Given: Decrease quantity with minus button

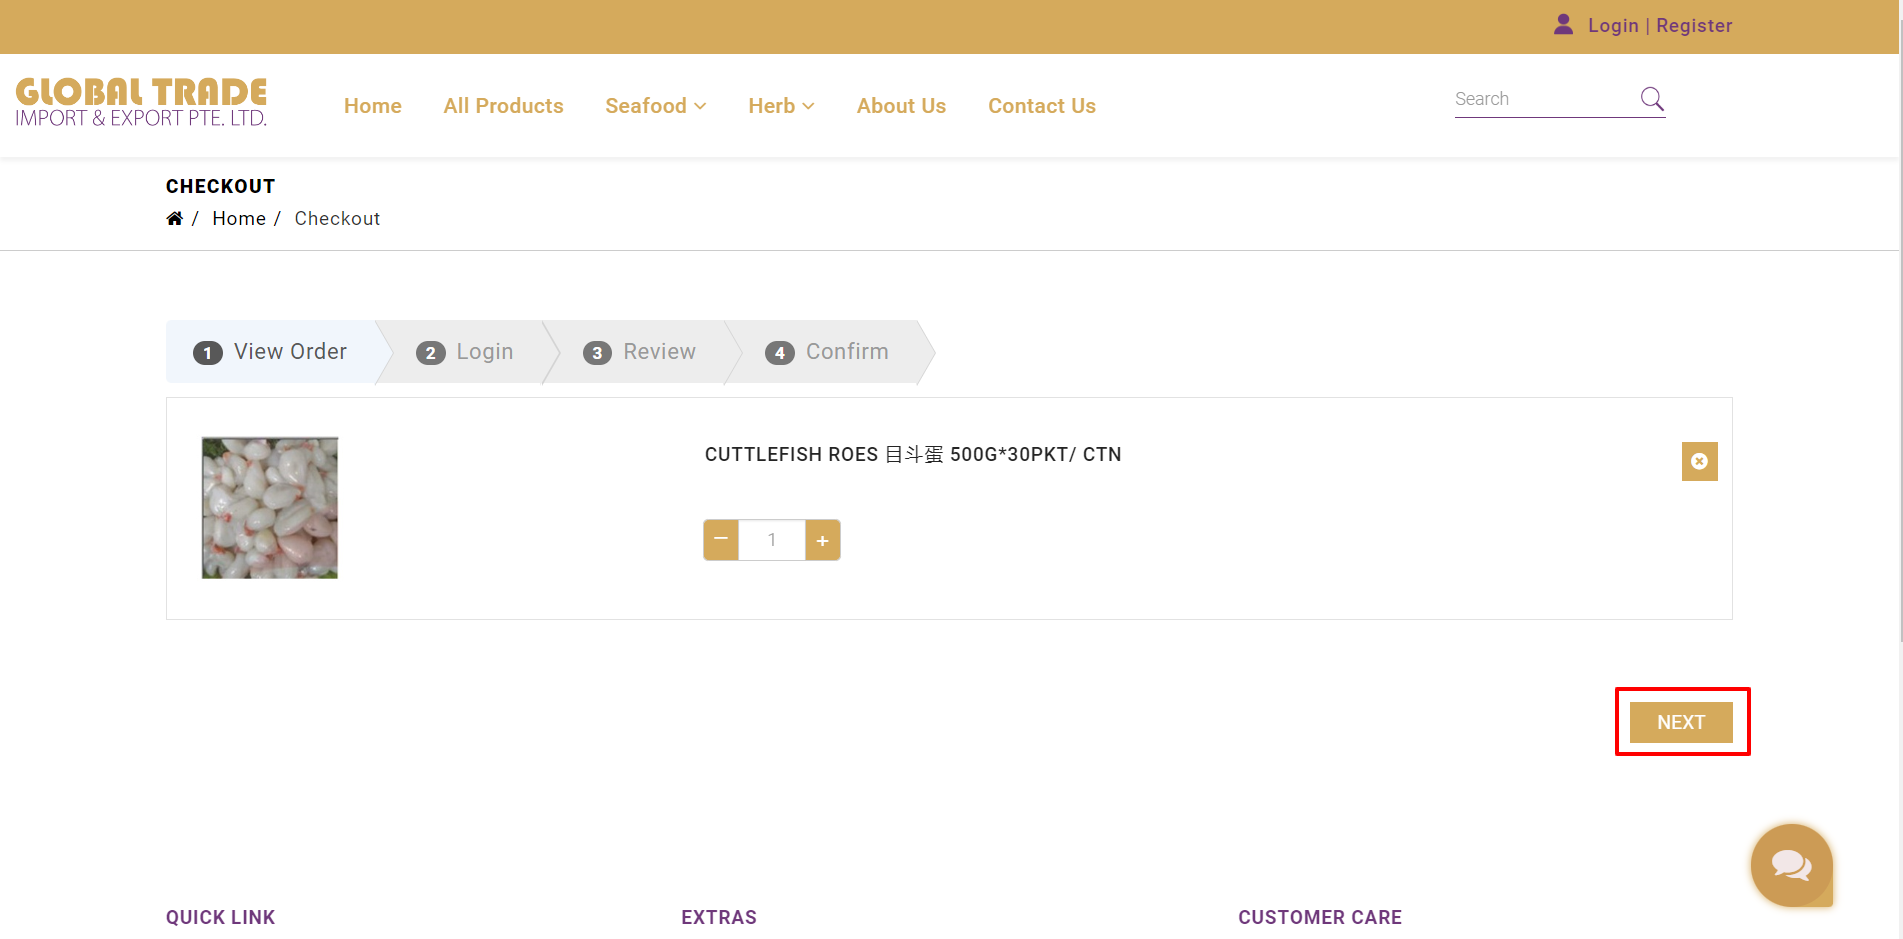Looking at the screenshot, I should point(721,540).
